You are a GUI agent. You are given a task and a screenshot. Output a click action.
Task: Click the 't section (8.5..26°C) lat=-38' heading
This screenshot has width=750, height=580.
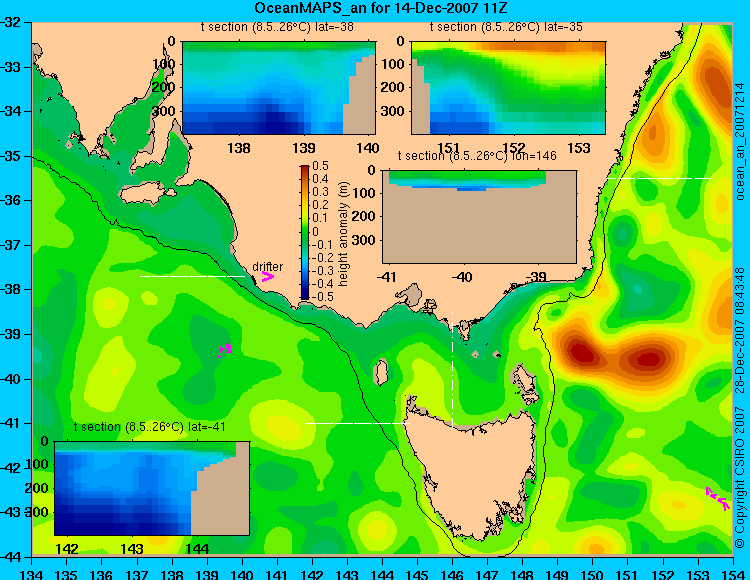pyautogui.click(x=277, y=27)
